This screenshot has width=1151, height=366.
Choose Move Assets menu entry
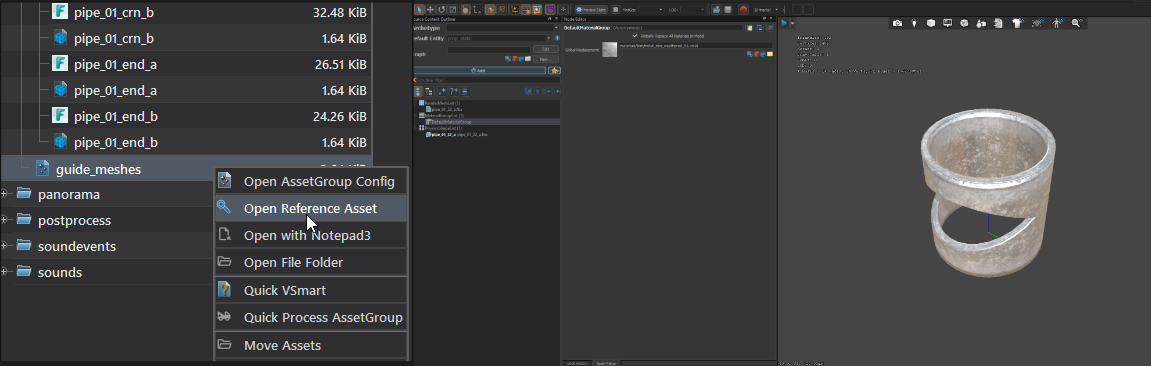tap(311, 345)
